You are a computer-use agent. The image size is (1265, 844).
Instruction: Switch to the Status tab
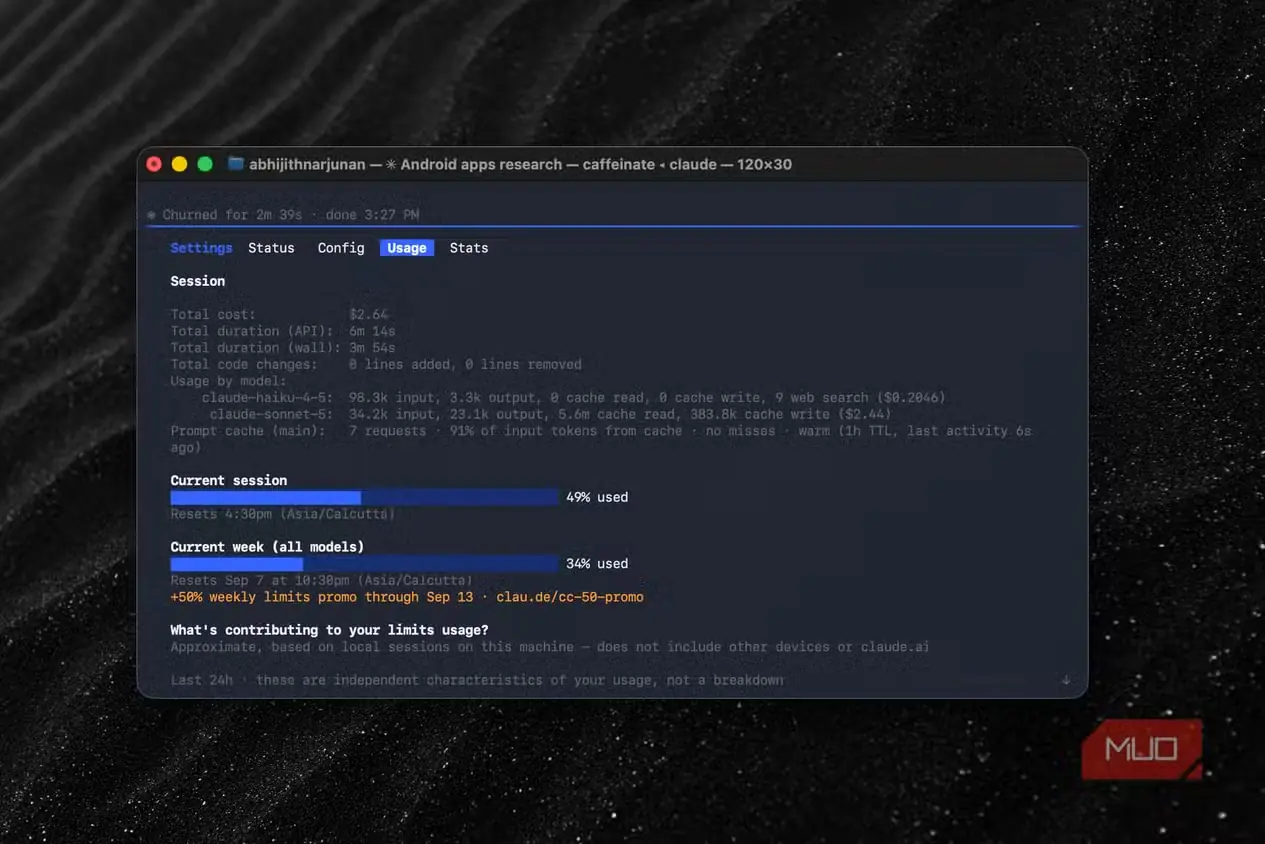point(271,248)
